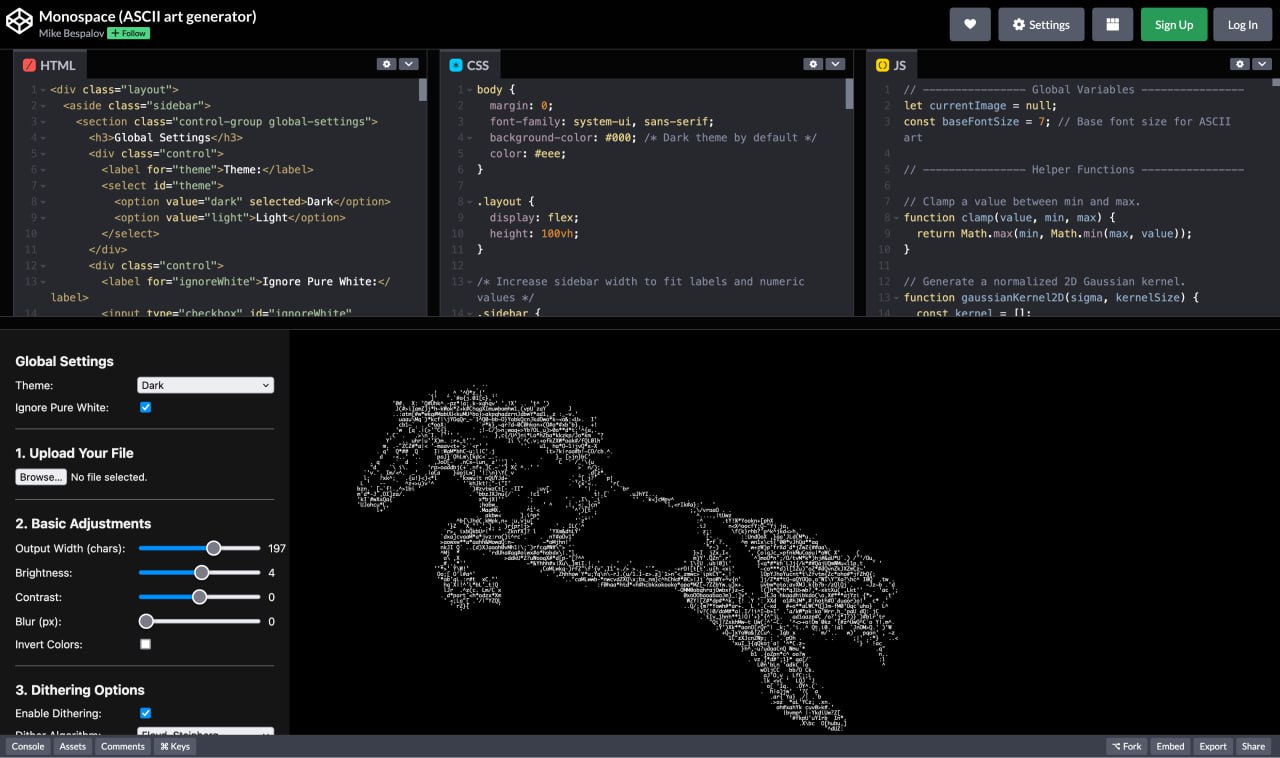Image resolution: width=1280 pixels, height=758 pixels.
Task: Open the Assets panel
Action: (73, 746)
